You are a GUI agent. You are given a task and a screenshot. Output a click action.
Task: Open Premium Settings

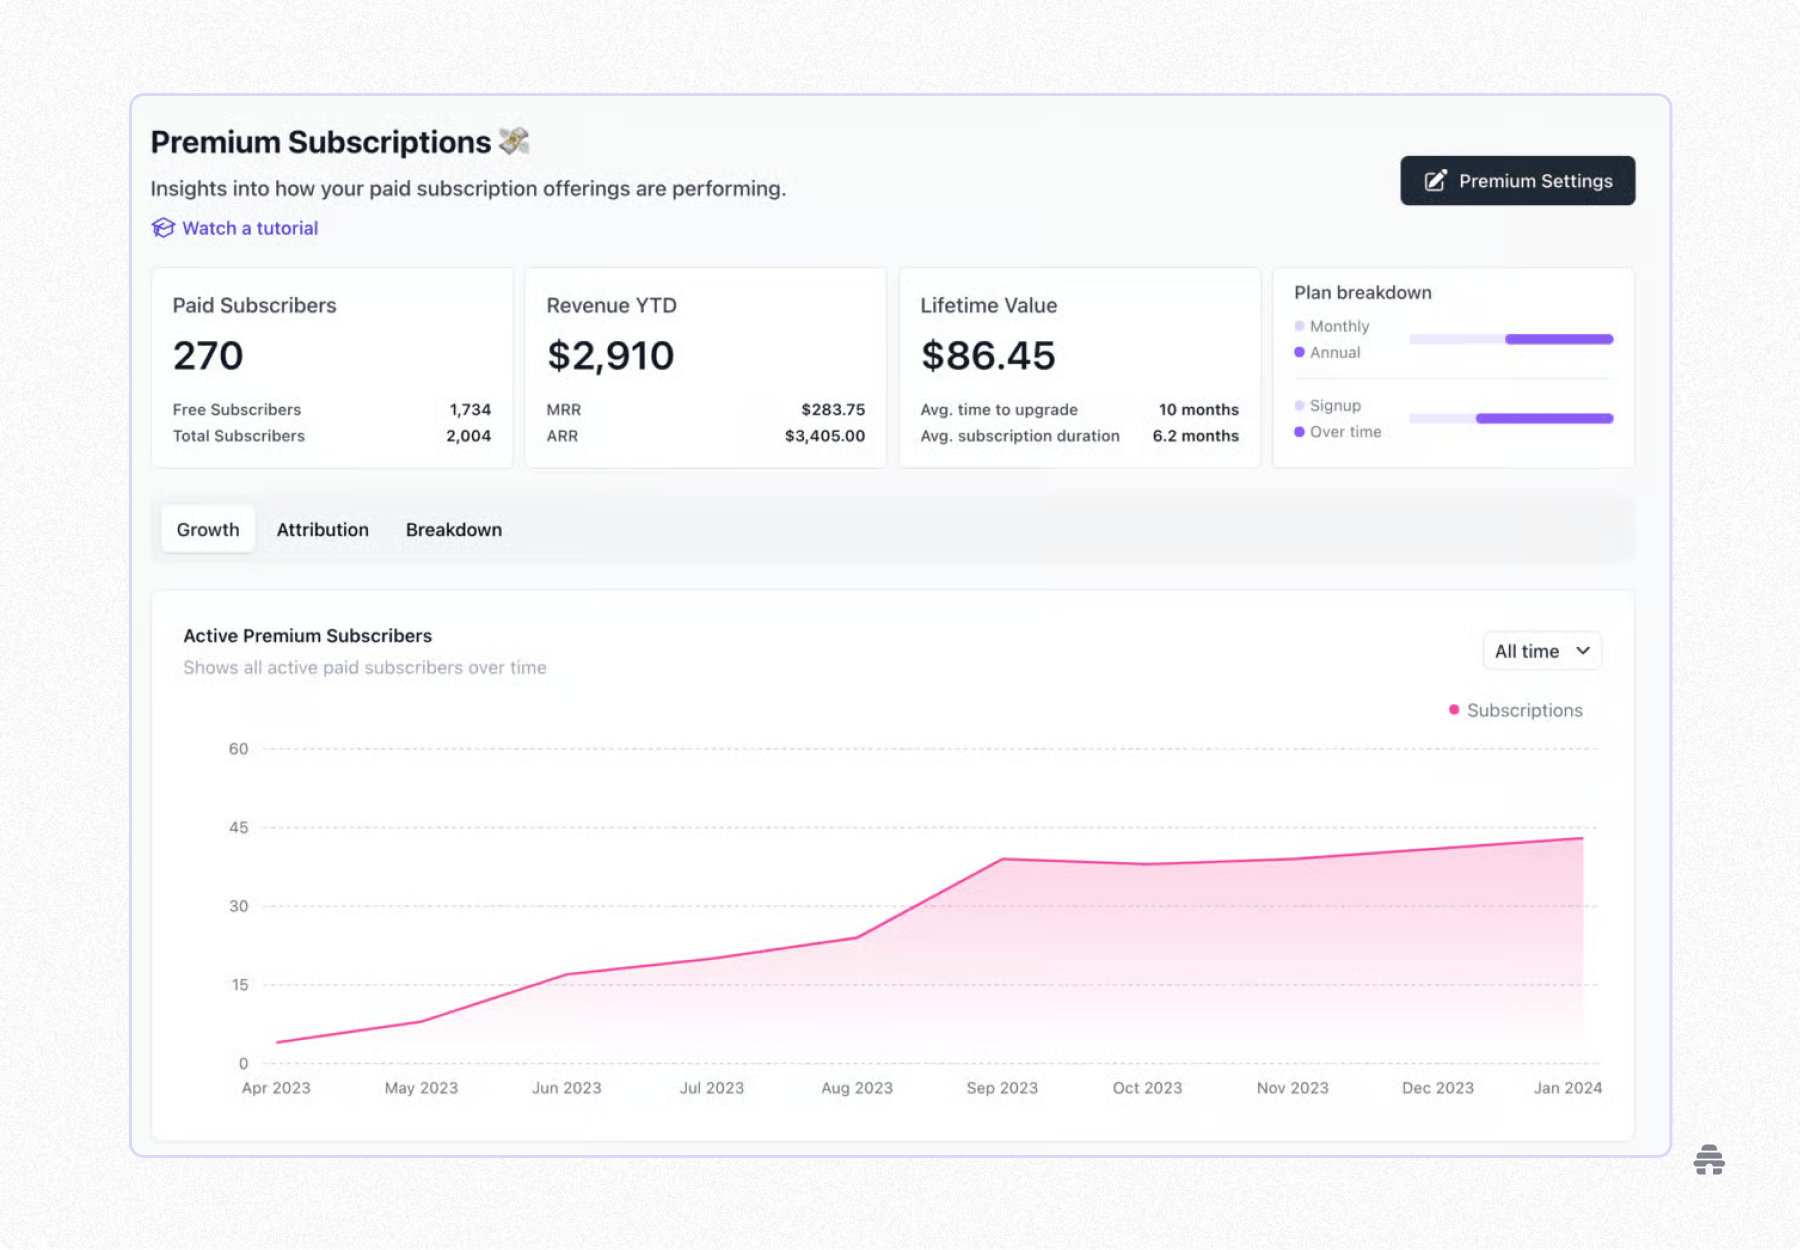click(x=1517, y=180)
